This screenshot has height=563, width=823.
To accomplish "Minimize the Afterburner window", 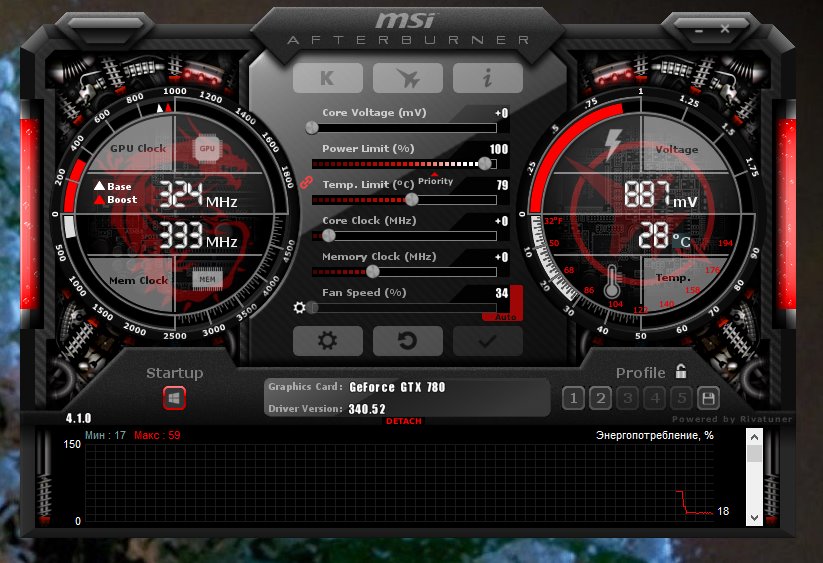I will pos(699,31).
